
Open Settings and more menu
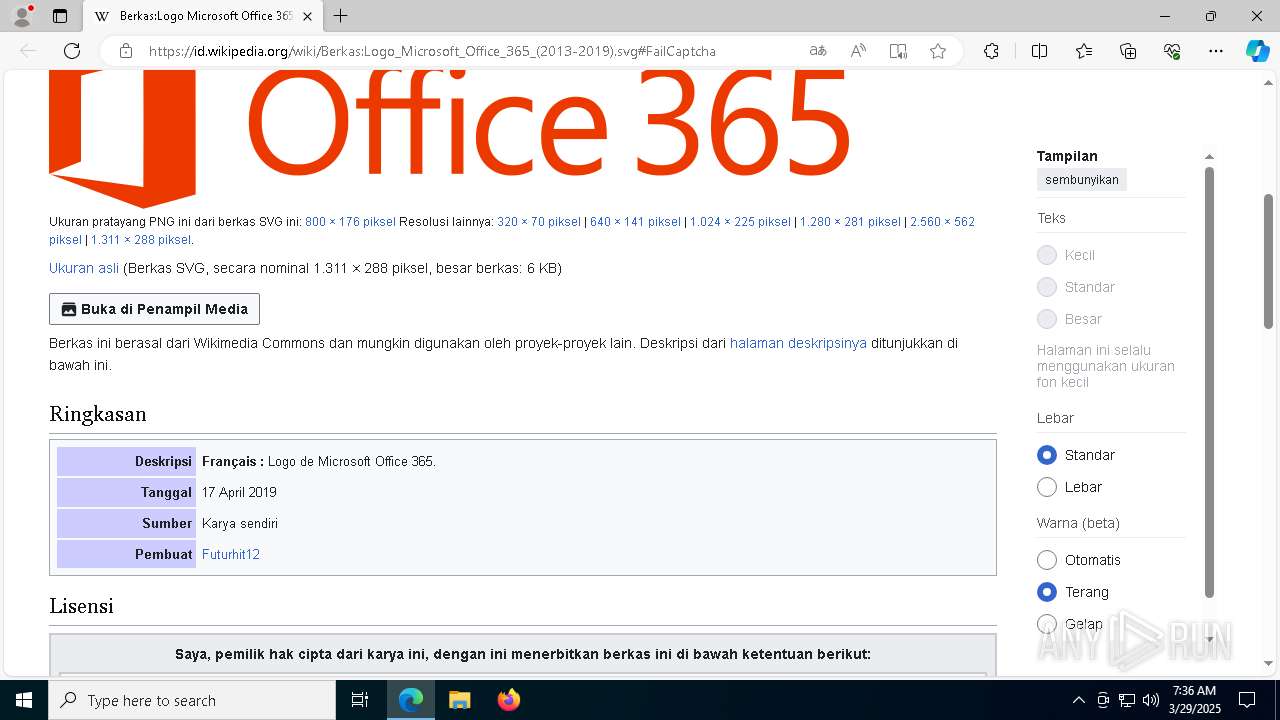[x=1216, y=51]
